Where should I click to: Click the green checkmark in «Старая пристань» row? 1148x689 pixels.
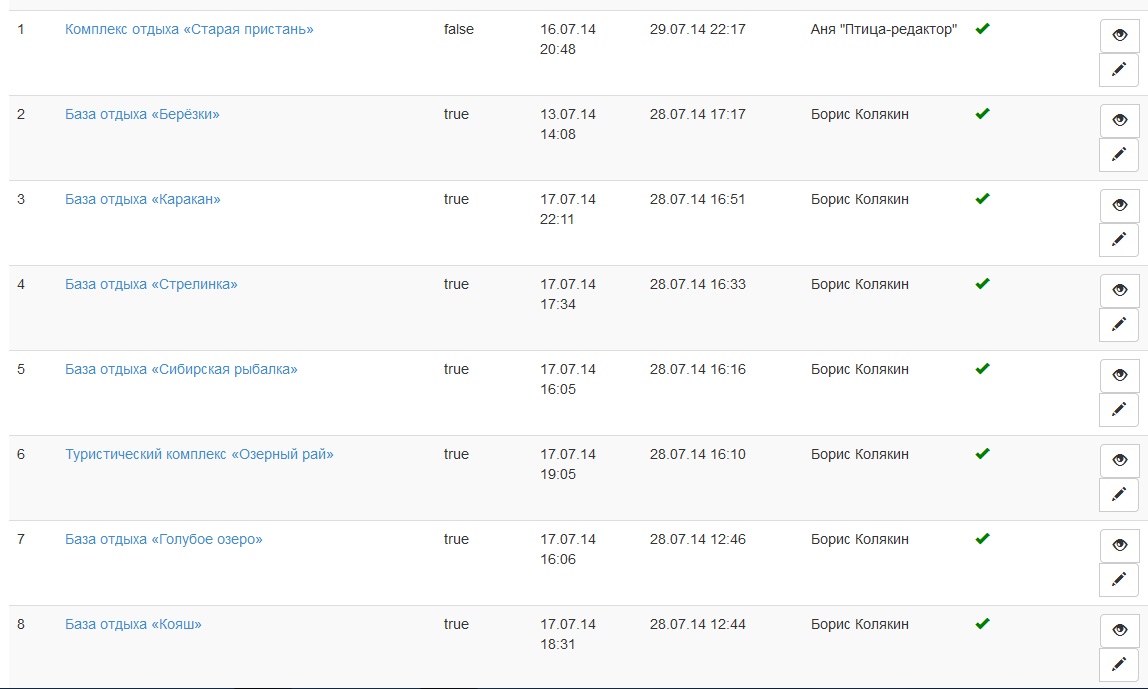(983, 29)
